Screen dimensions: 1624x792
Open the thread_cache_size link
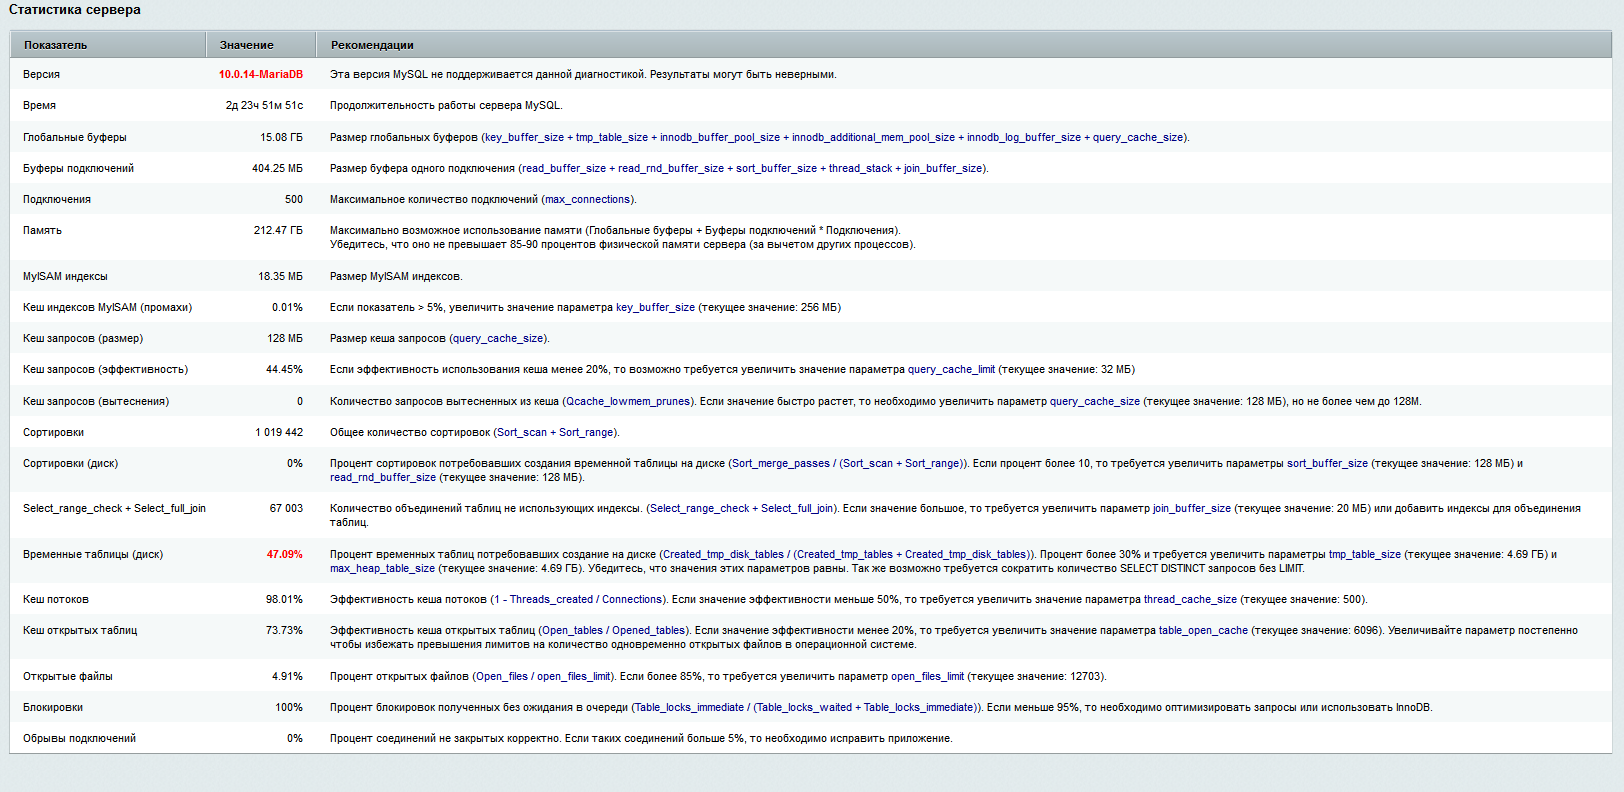pyautogui.click(x=1190, y=599)
